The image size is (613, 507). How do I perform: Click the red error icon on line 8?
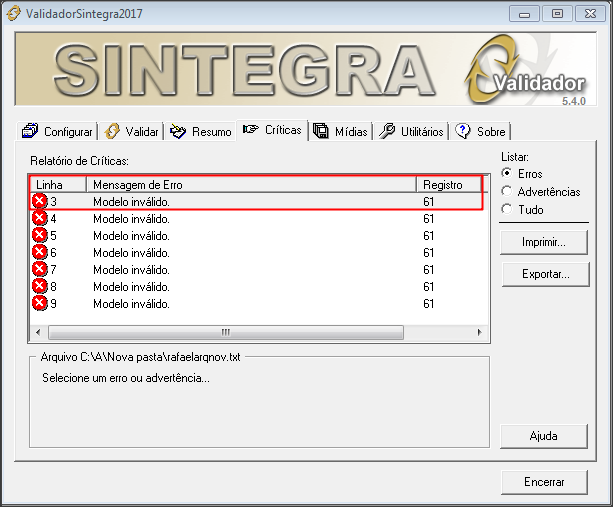(39, 286)
